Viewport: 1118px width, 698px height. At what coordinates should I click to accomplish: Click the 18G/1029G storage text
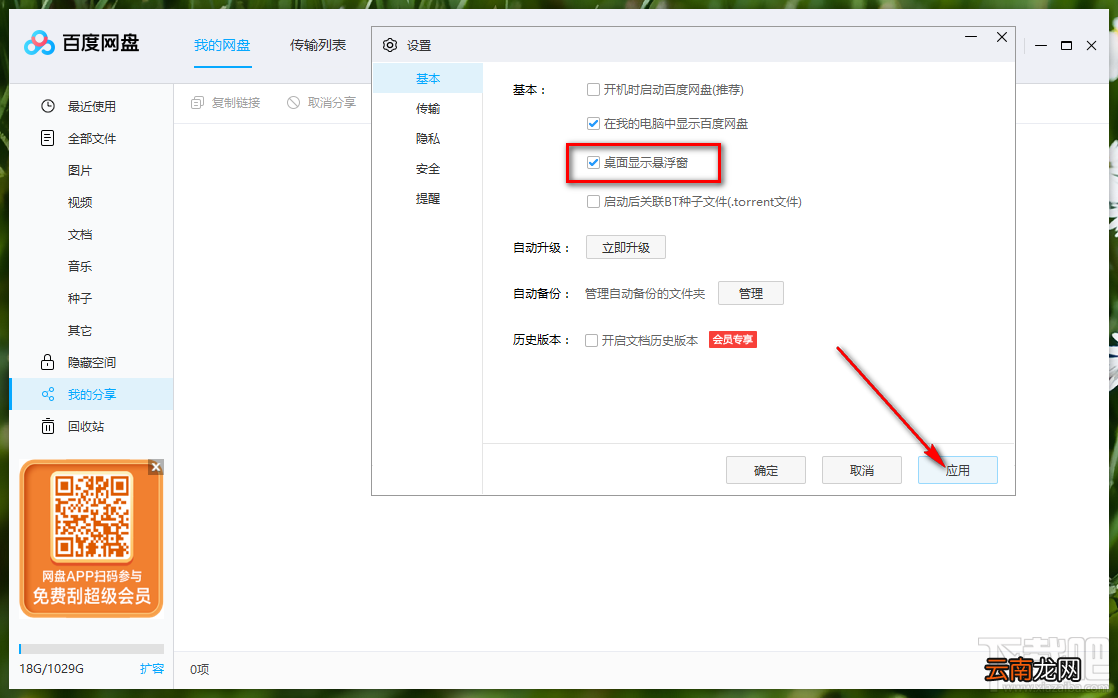click(51, 669)
